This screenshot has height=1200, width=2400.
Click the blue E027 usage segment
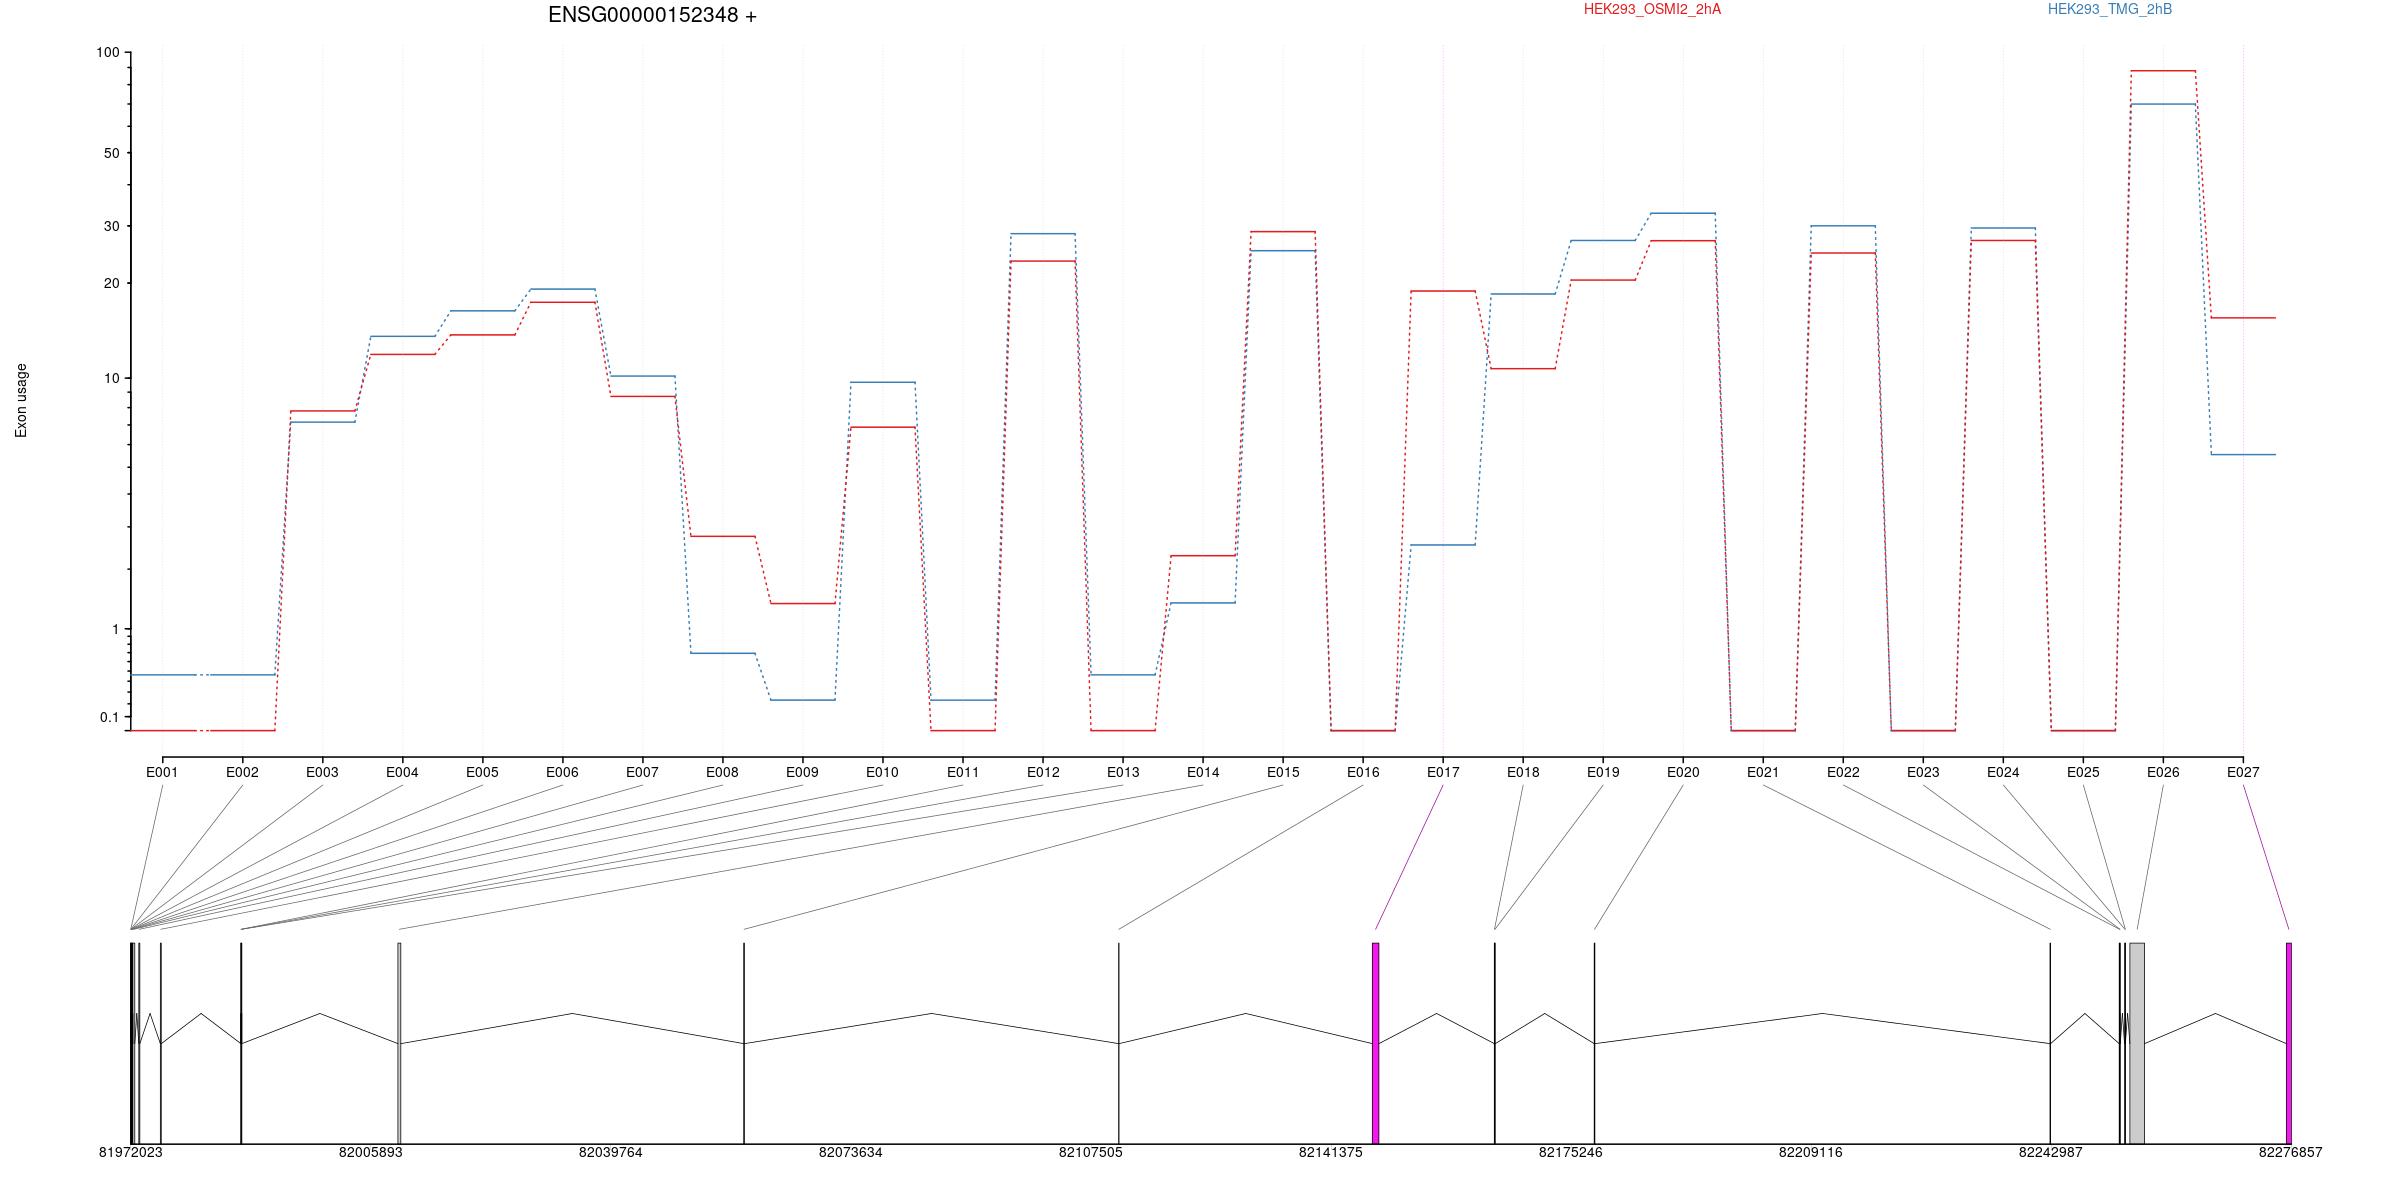(x=2243, y=455)
